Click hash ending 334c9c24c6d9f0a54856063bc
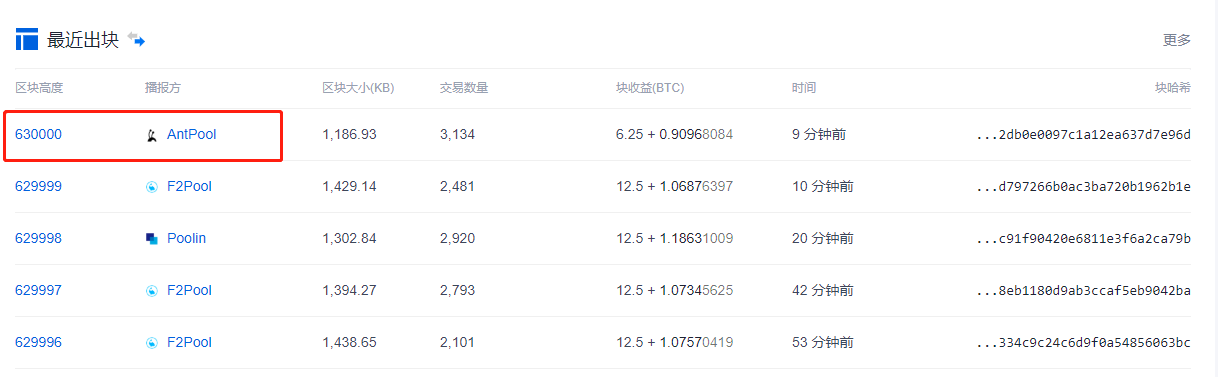 tap(1083, 342)
